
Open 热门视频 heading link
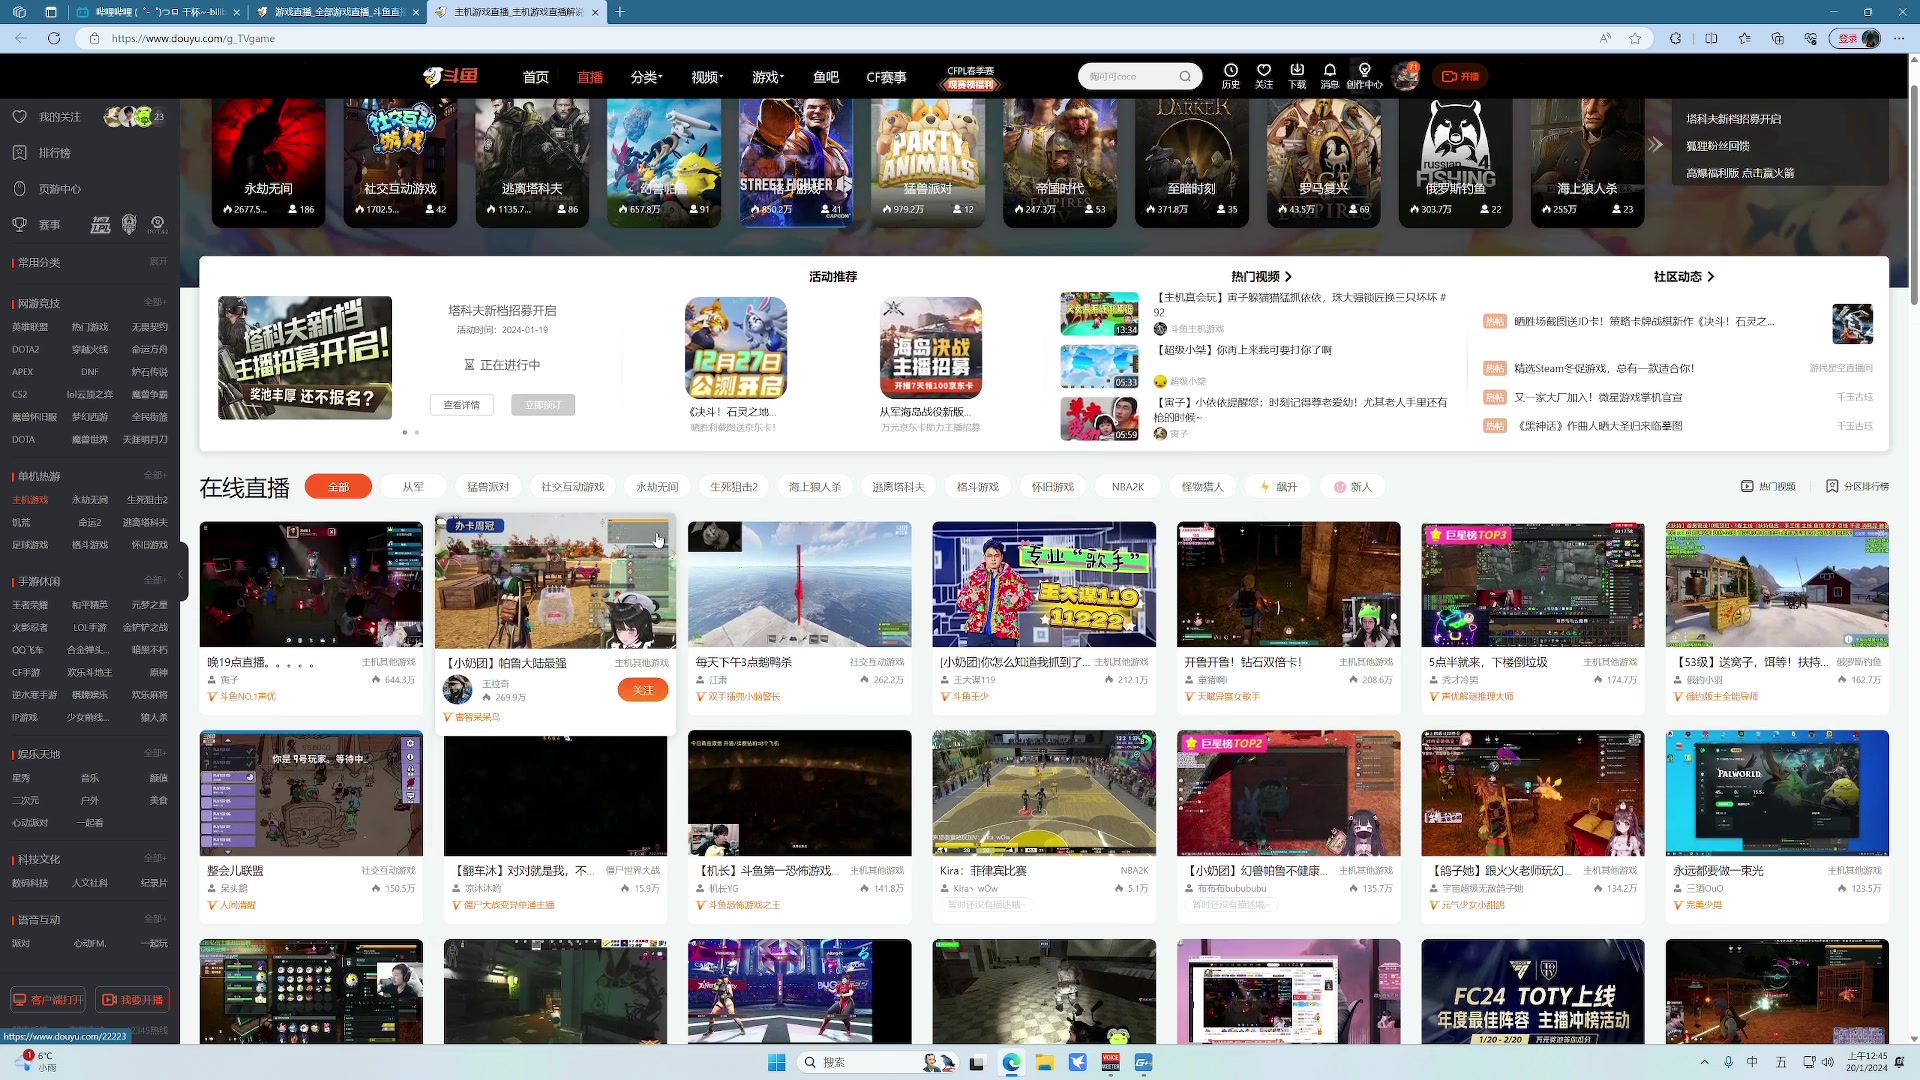[x=1261, y=276]
